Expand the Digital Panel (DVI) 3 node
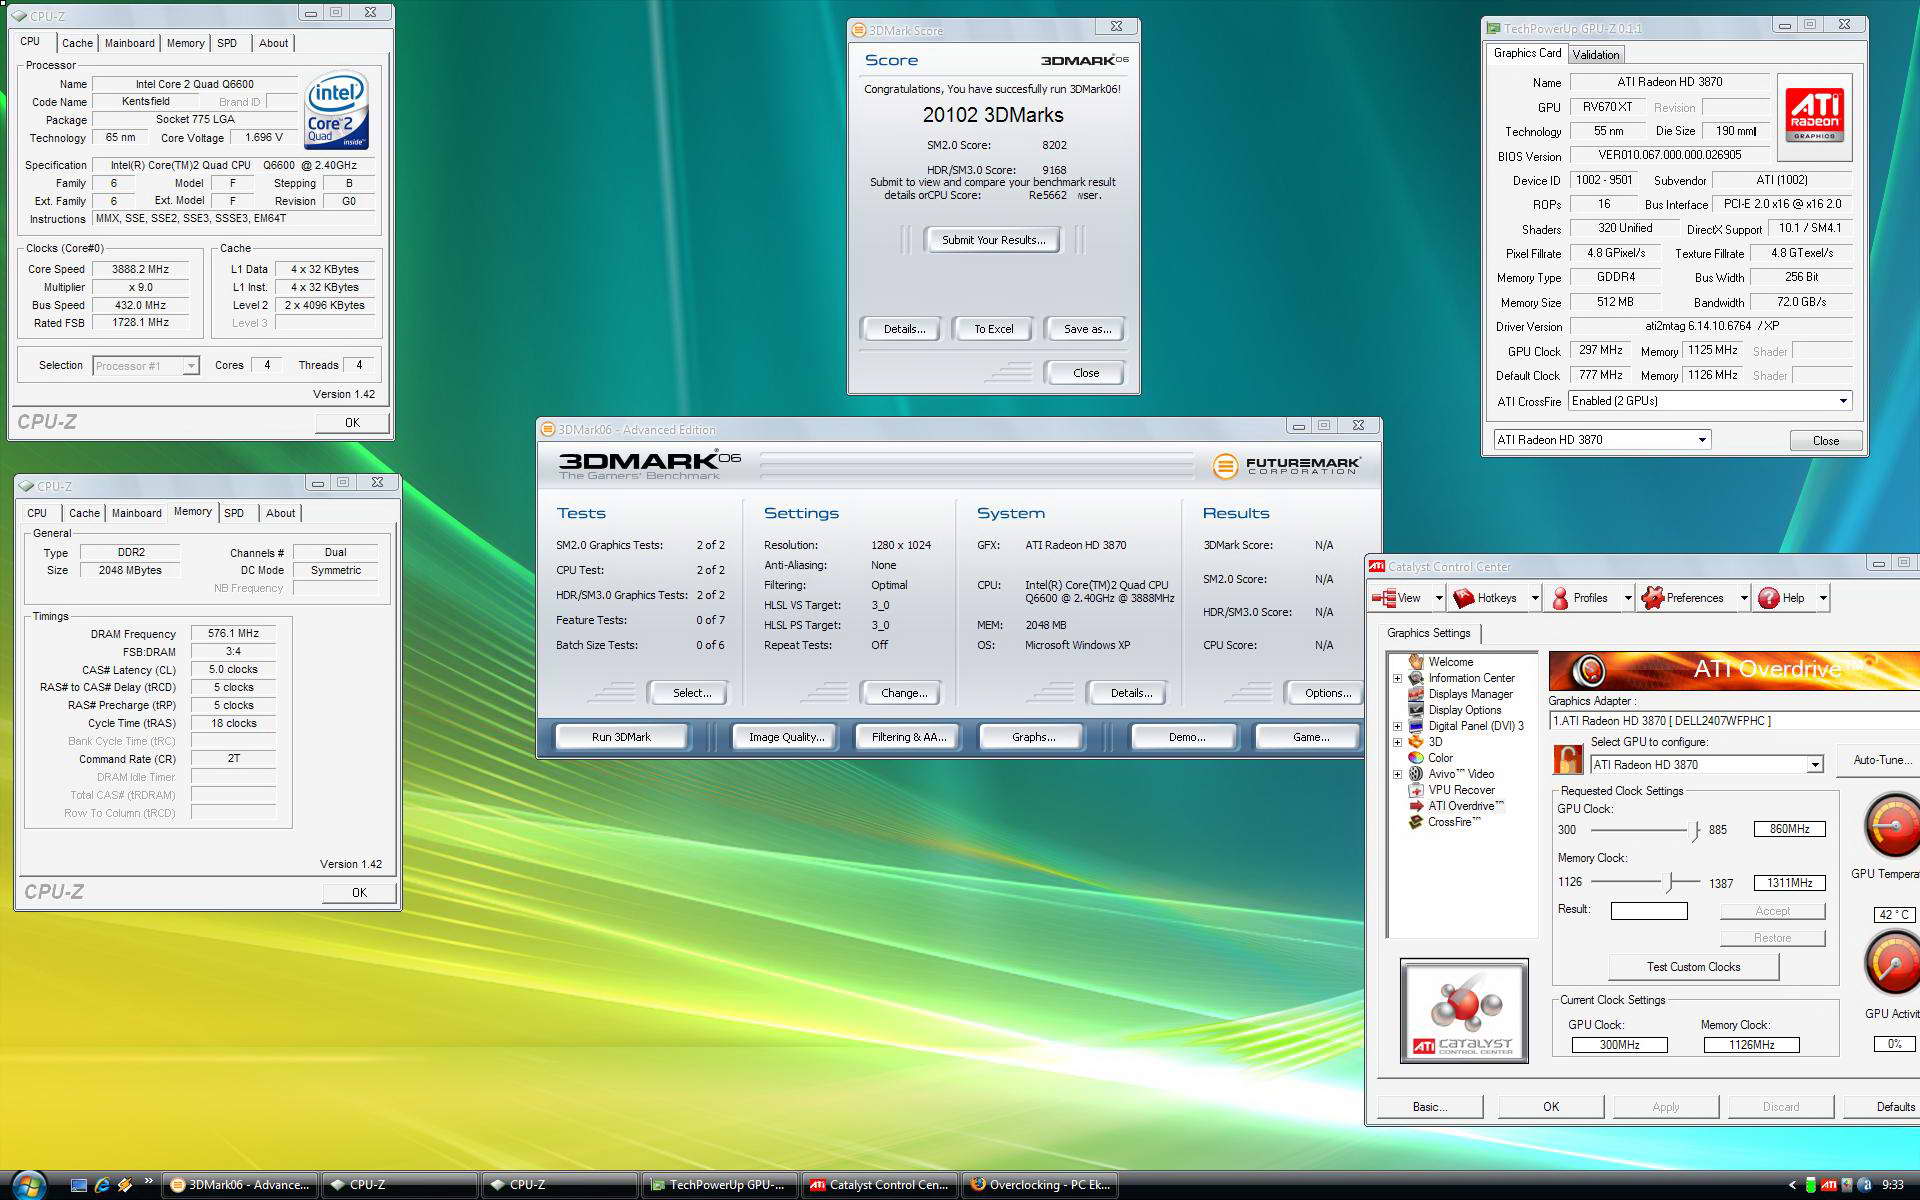1920x1200 pixels. (1397, 726)
